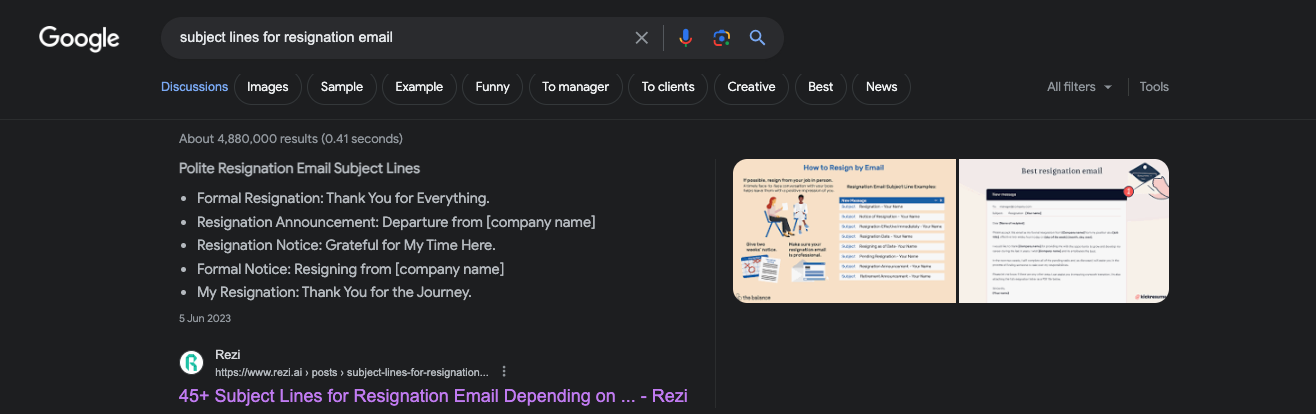Click the Rezi site favicon

[x=191, y=362]
